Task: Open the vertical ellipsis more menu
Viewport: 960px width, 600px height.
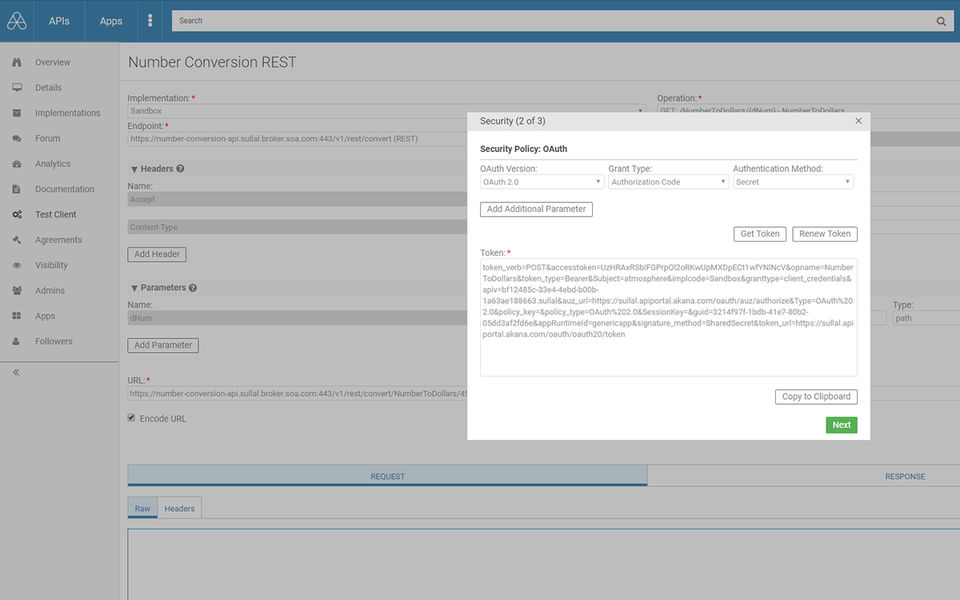Action: point(150,21)
